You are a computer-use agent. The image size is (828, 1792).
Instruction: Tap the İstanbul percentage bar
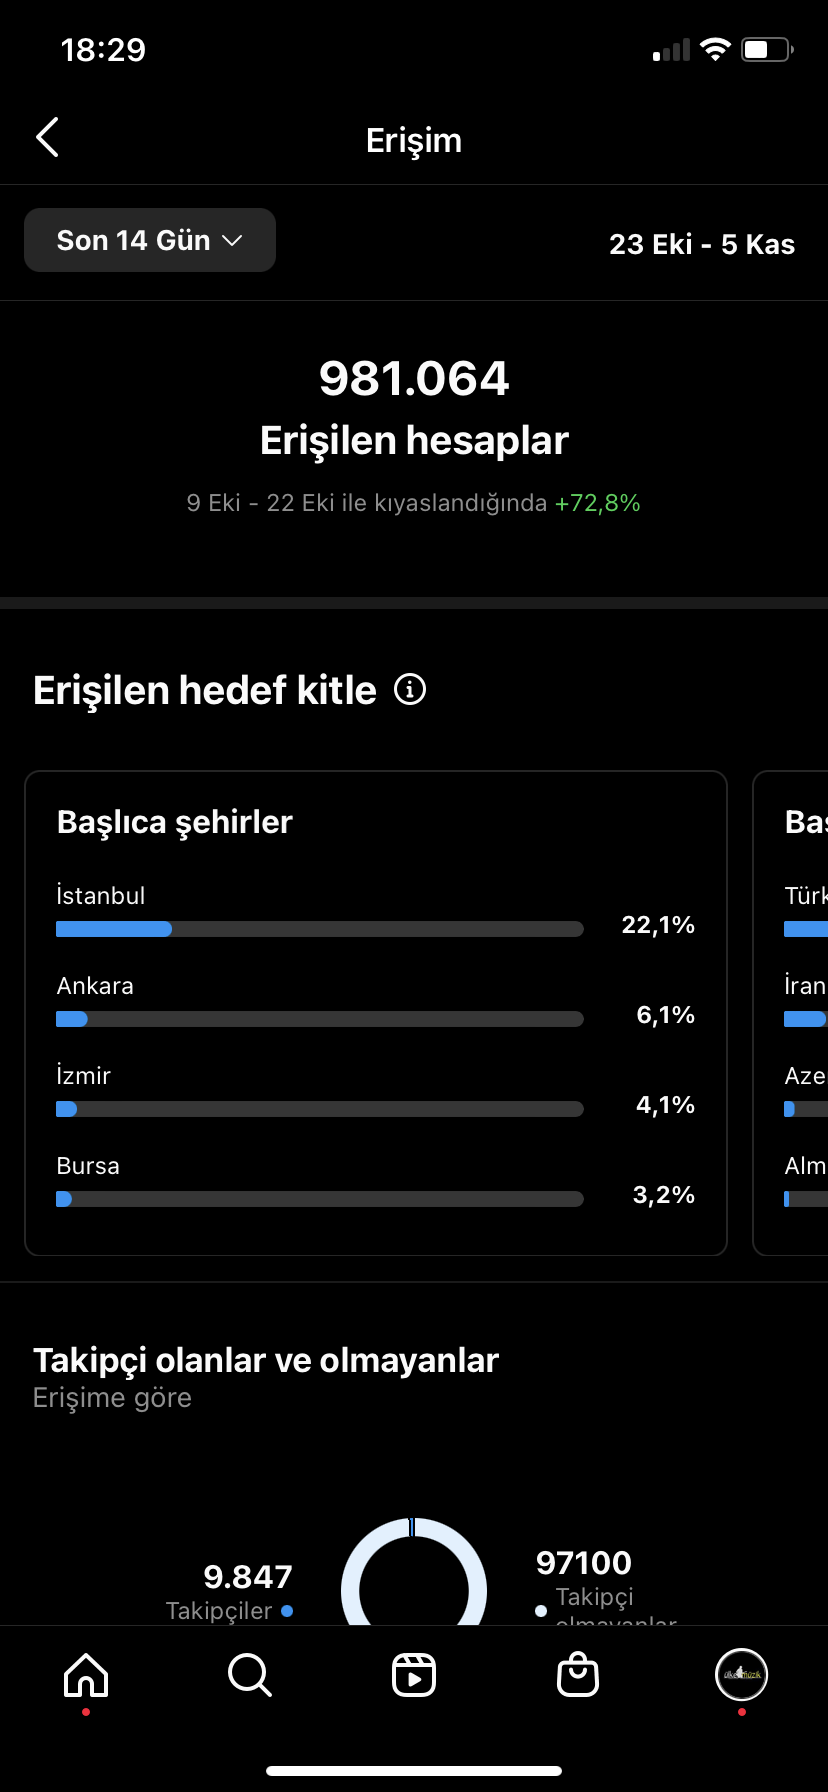[x=320, y=929]
